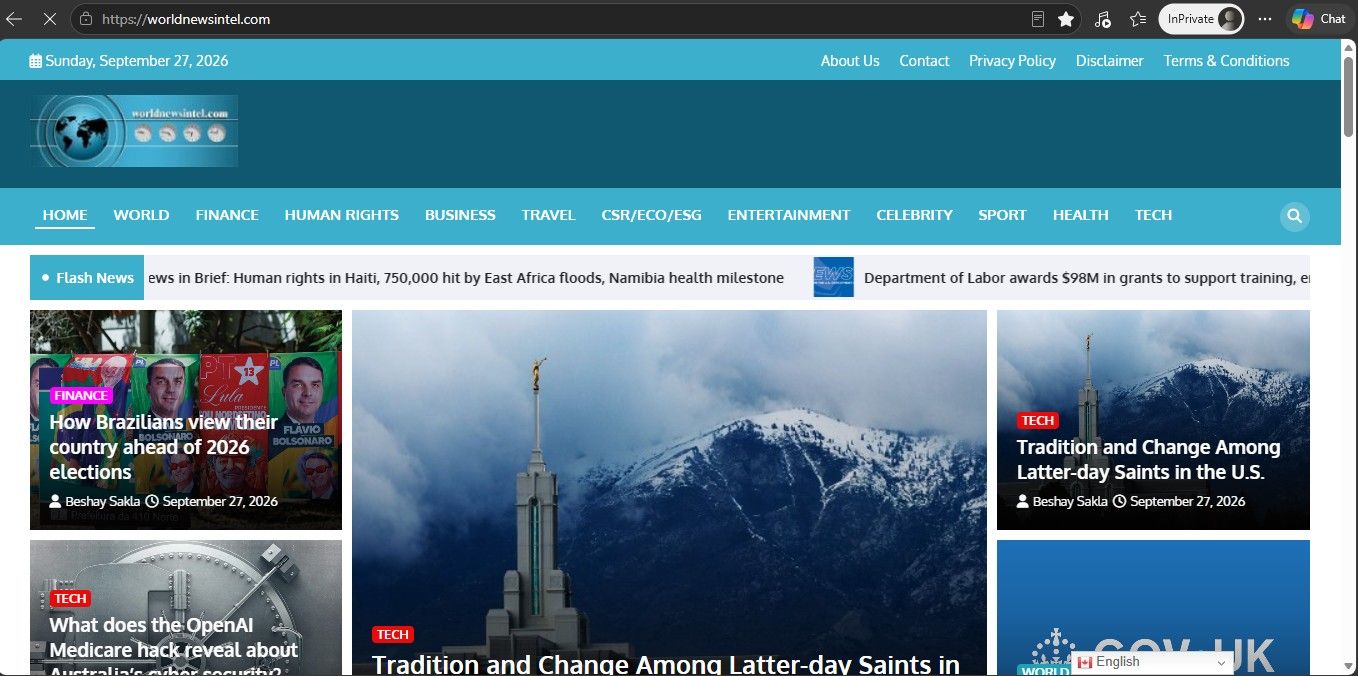
Task: Open the English language dropdown
Action: click(x=1152, y=662)
